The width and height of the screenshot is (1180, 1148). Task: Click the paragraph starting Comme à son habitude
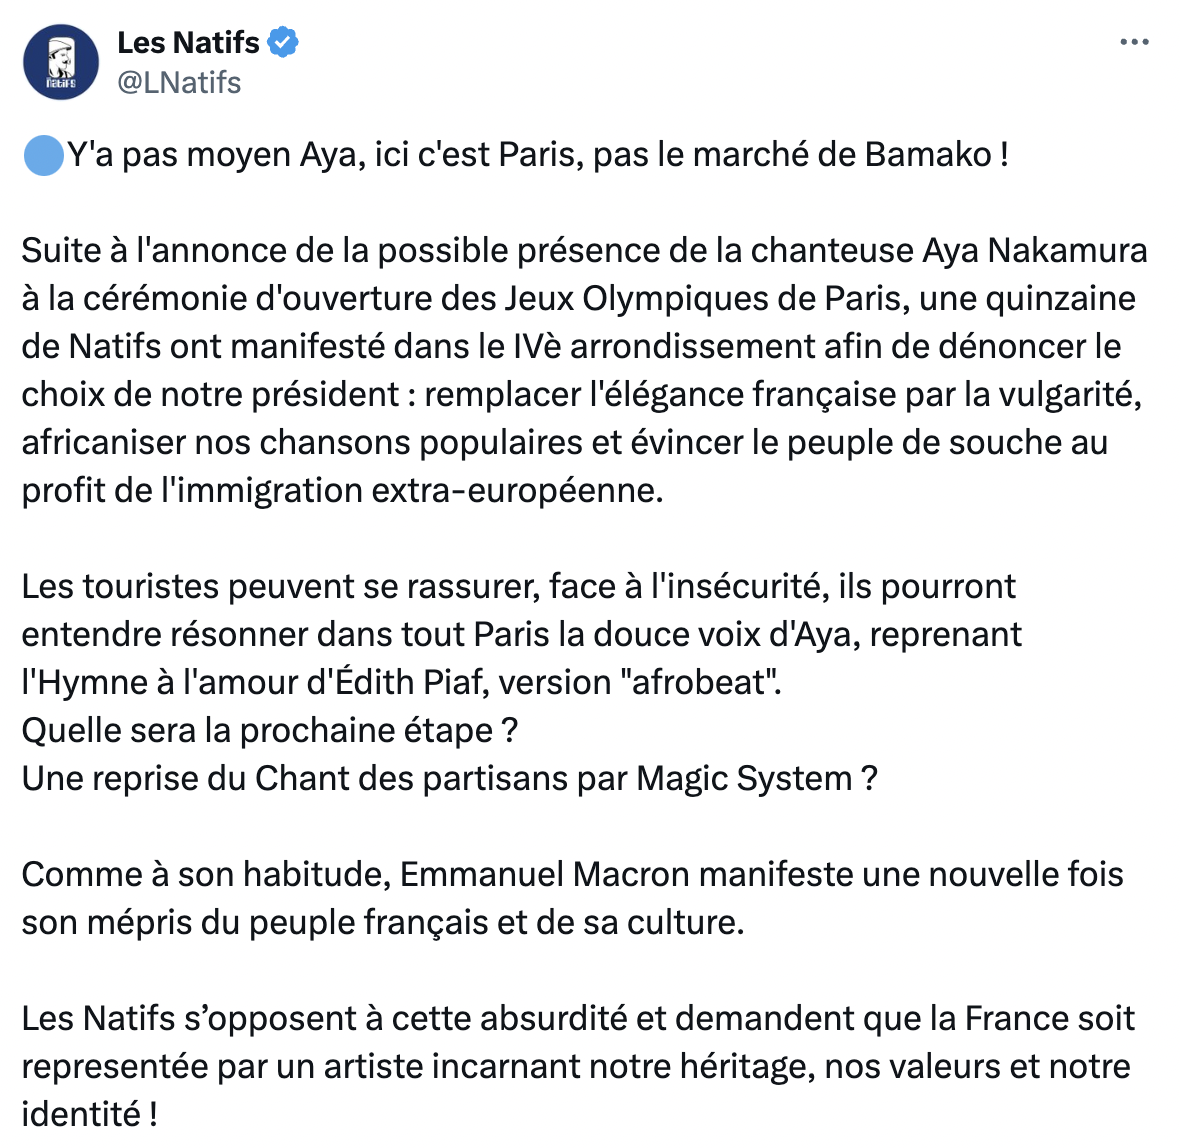coord(573,898)
